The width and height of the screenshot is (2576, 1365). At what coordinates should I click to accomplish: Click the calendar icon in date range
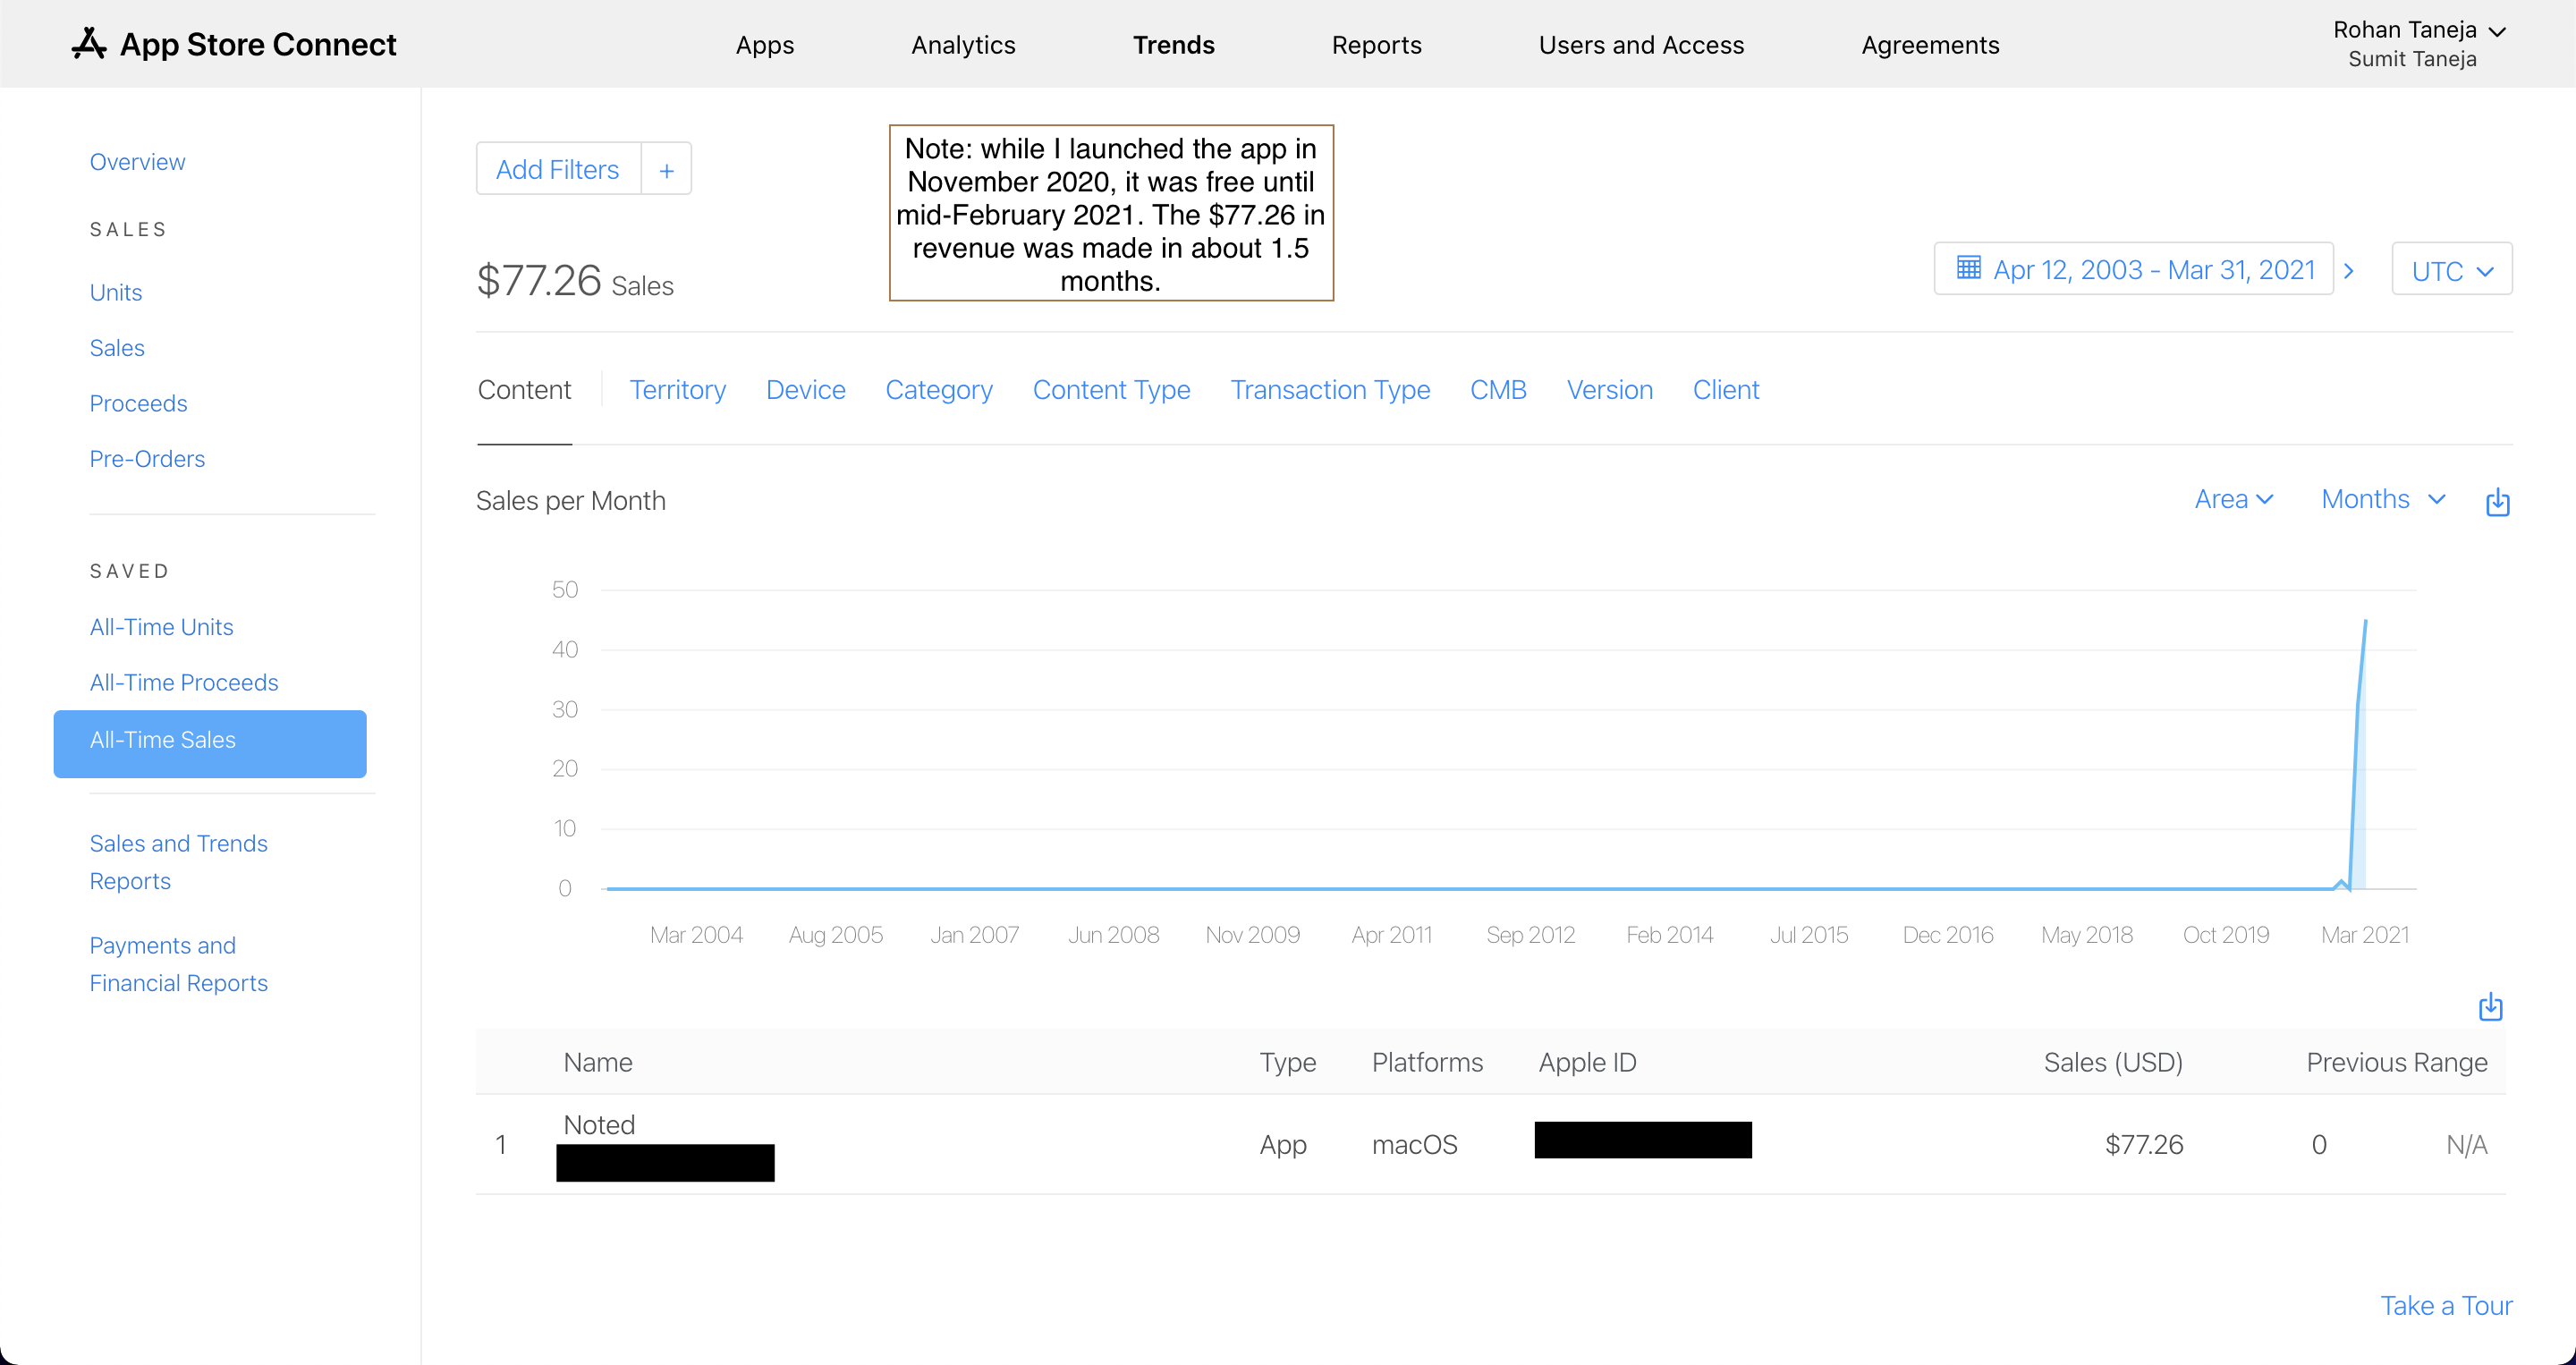(x=1968, y=269)
